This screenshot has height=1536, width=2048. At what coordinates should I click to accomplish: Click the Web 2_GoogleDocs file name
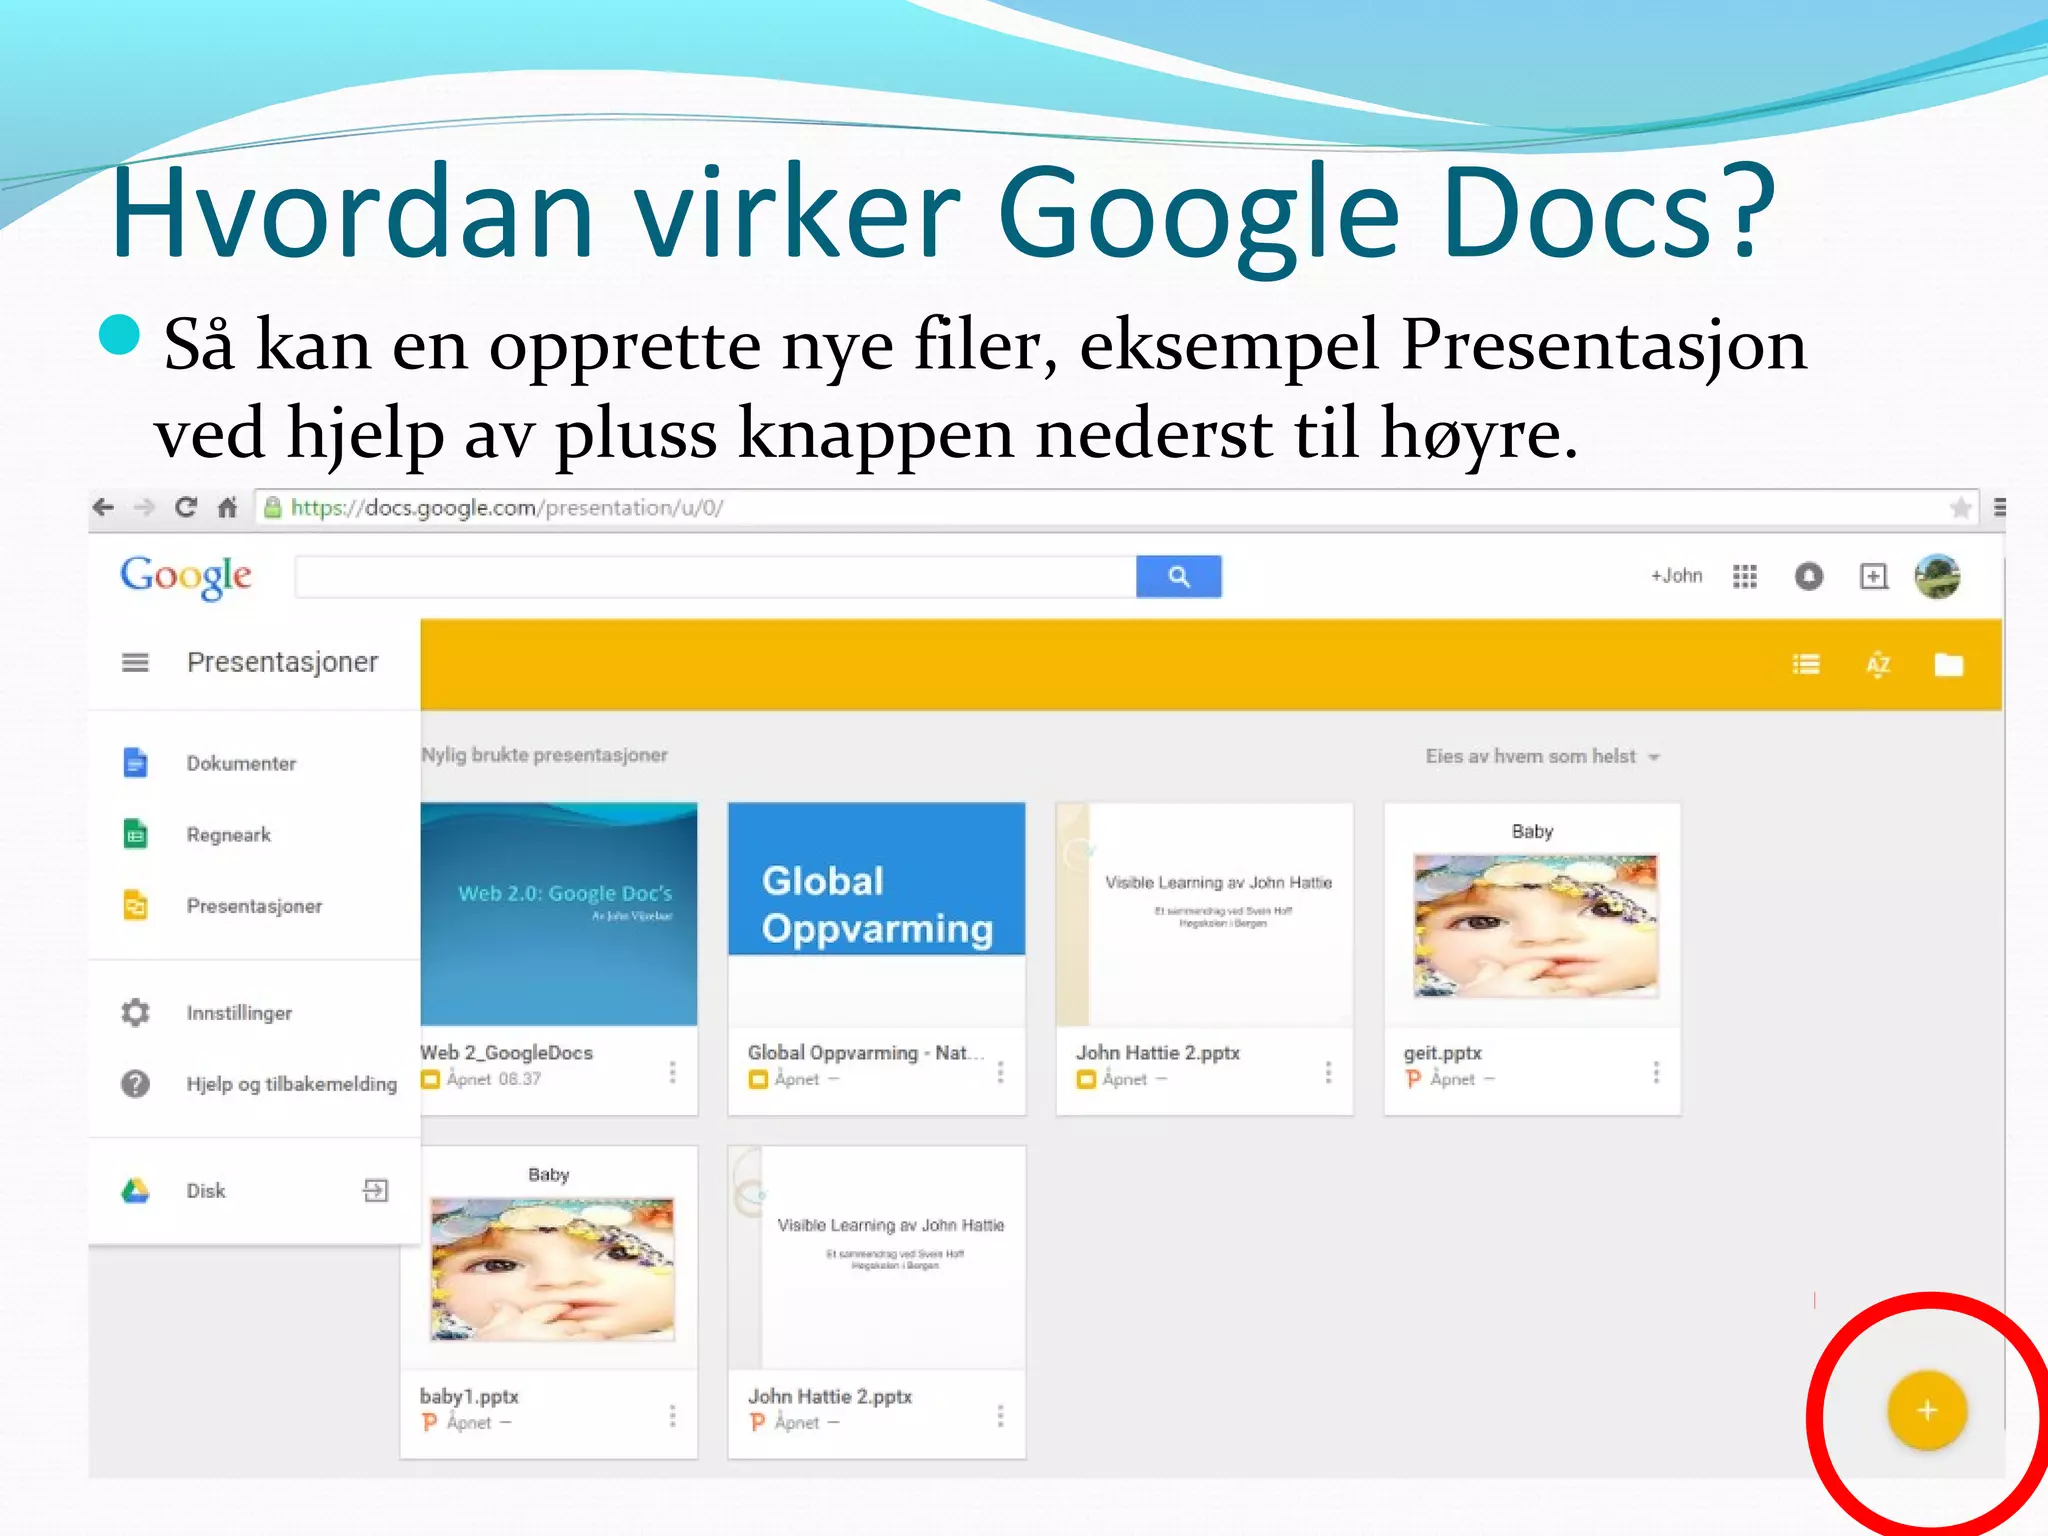point(506,1053)
